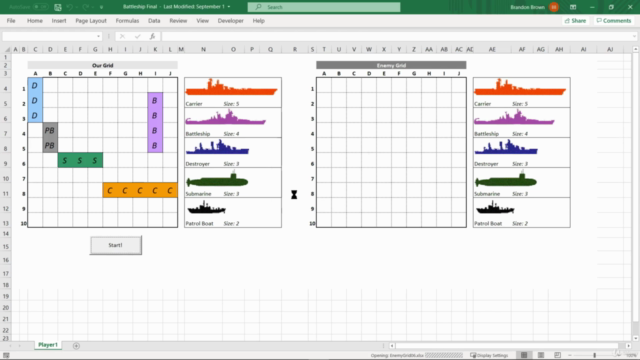Open Brandon Brown account avatar
This screenshot has height=360, width=640.
click(x=554, y=7)
